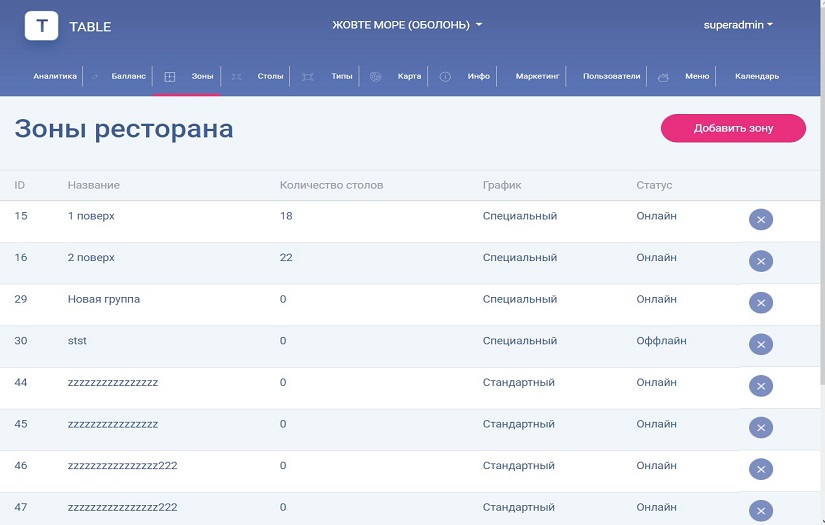Remove zone with ID 47
The width and height of the screenshot is (825, 525).
coord(761,511)
